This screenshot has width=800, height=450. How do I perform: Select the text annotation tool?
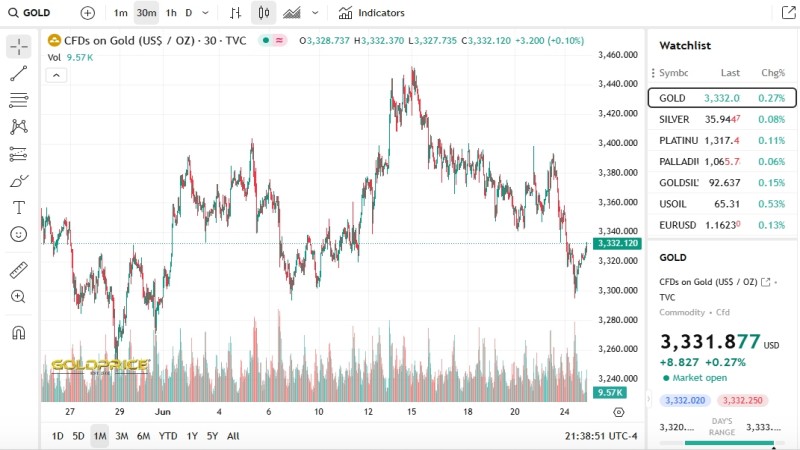coord(19,208)
